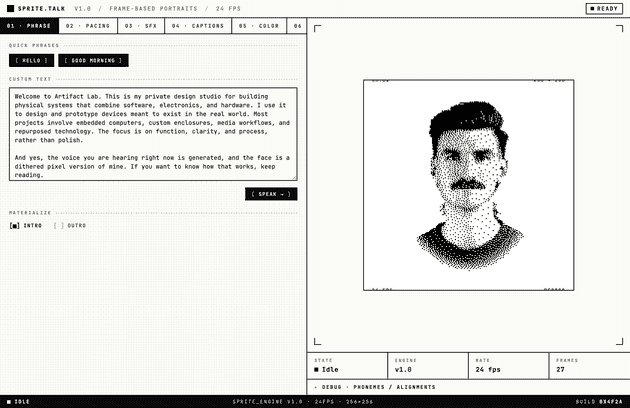Go to the 05 Color tab
The image size is (630, 408).
(259, 26)
